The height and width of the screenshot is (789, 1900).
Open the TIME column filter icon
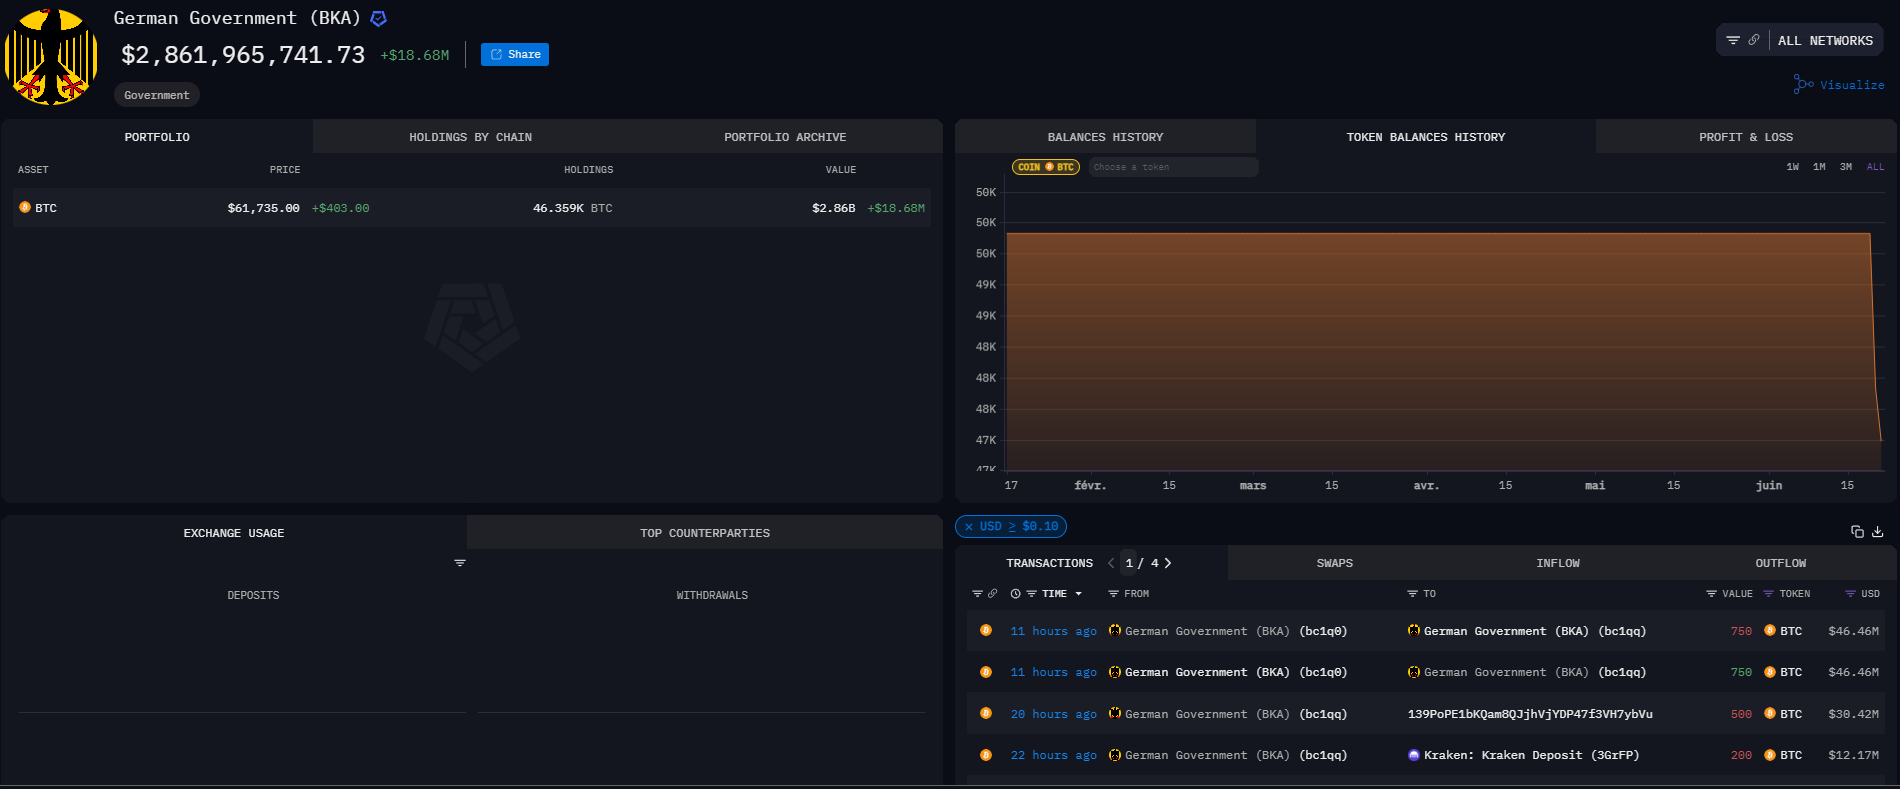(x=1031, y=594)
